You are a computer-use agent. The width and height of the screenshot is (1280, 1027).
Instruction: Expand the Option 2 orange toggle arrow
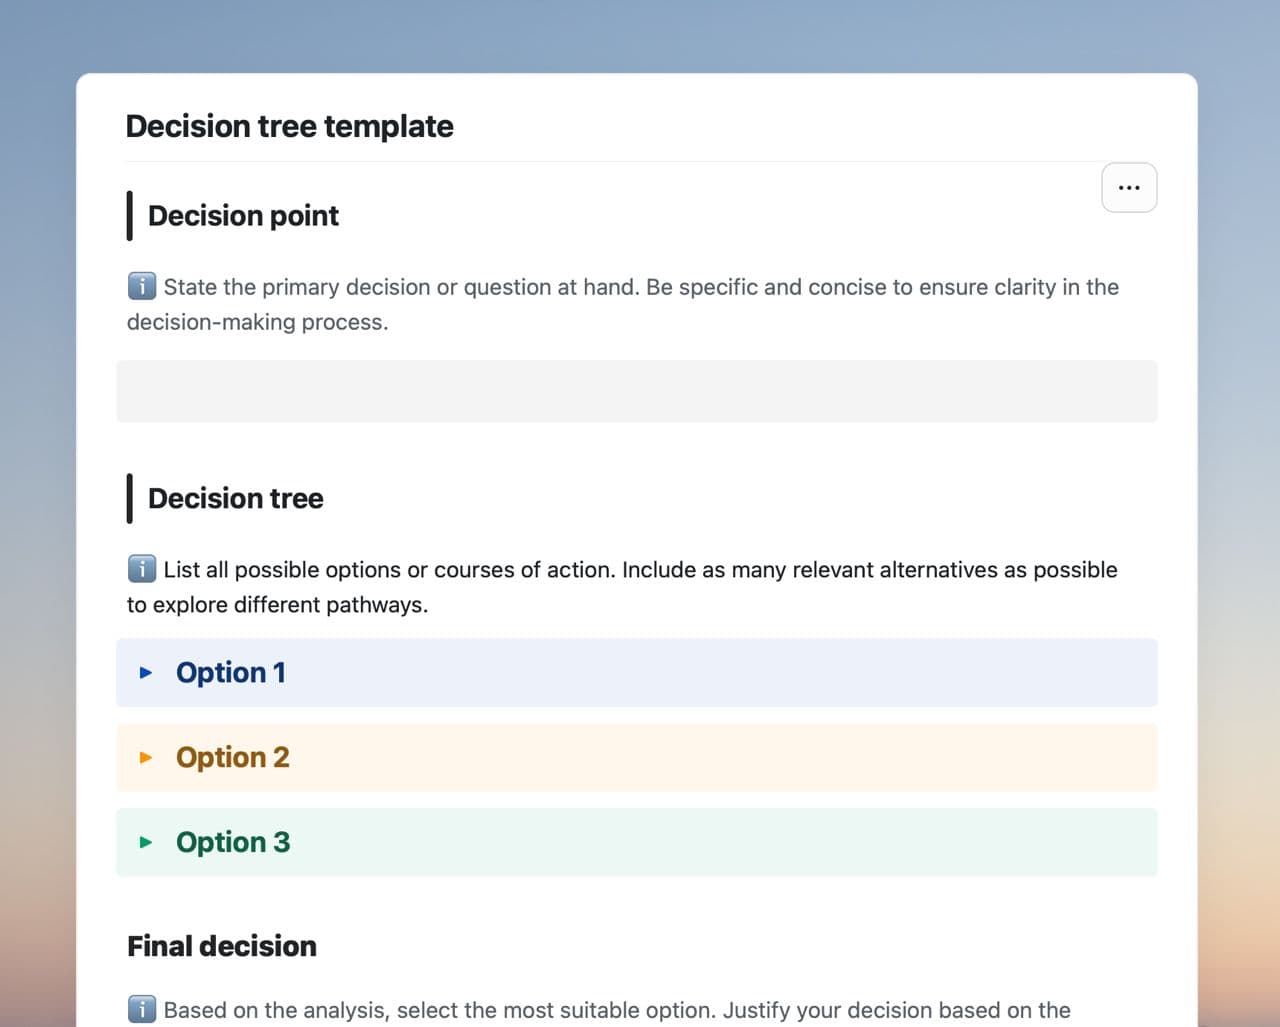[x=146, y=758]
